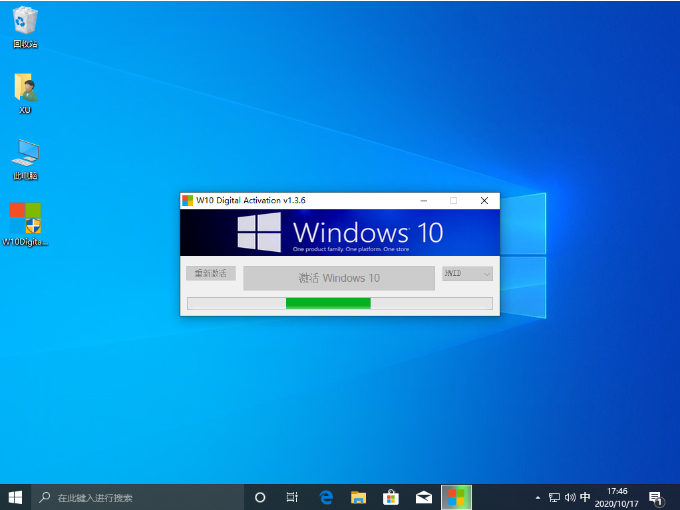Open Task View from the taskbar
The width and height of the screenshot is (680, 510).
point(292,497)
